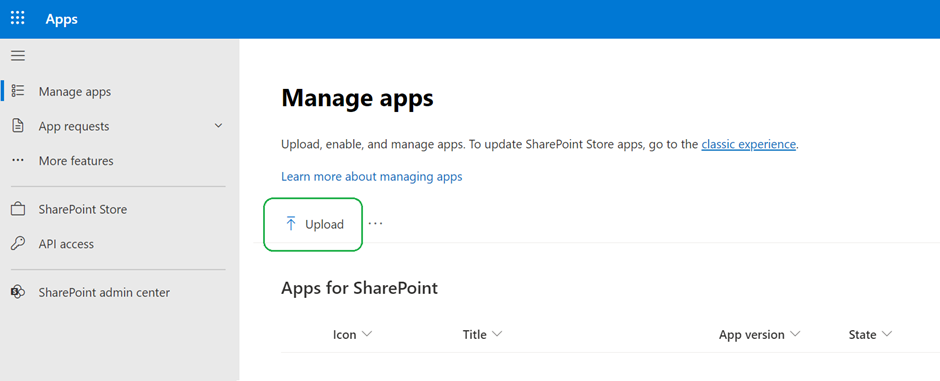Open Learn more about managing apps
940x381 pixels.
coord(372,177)
